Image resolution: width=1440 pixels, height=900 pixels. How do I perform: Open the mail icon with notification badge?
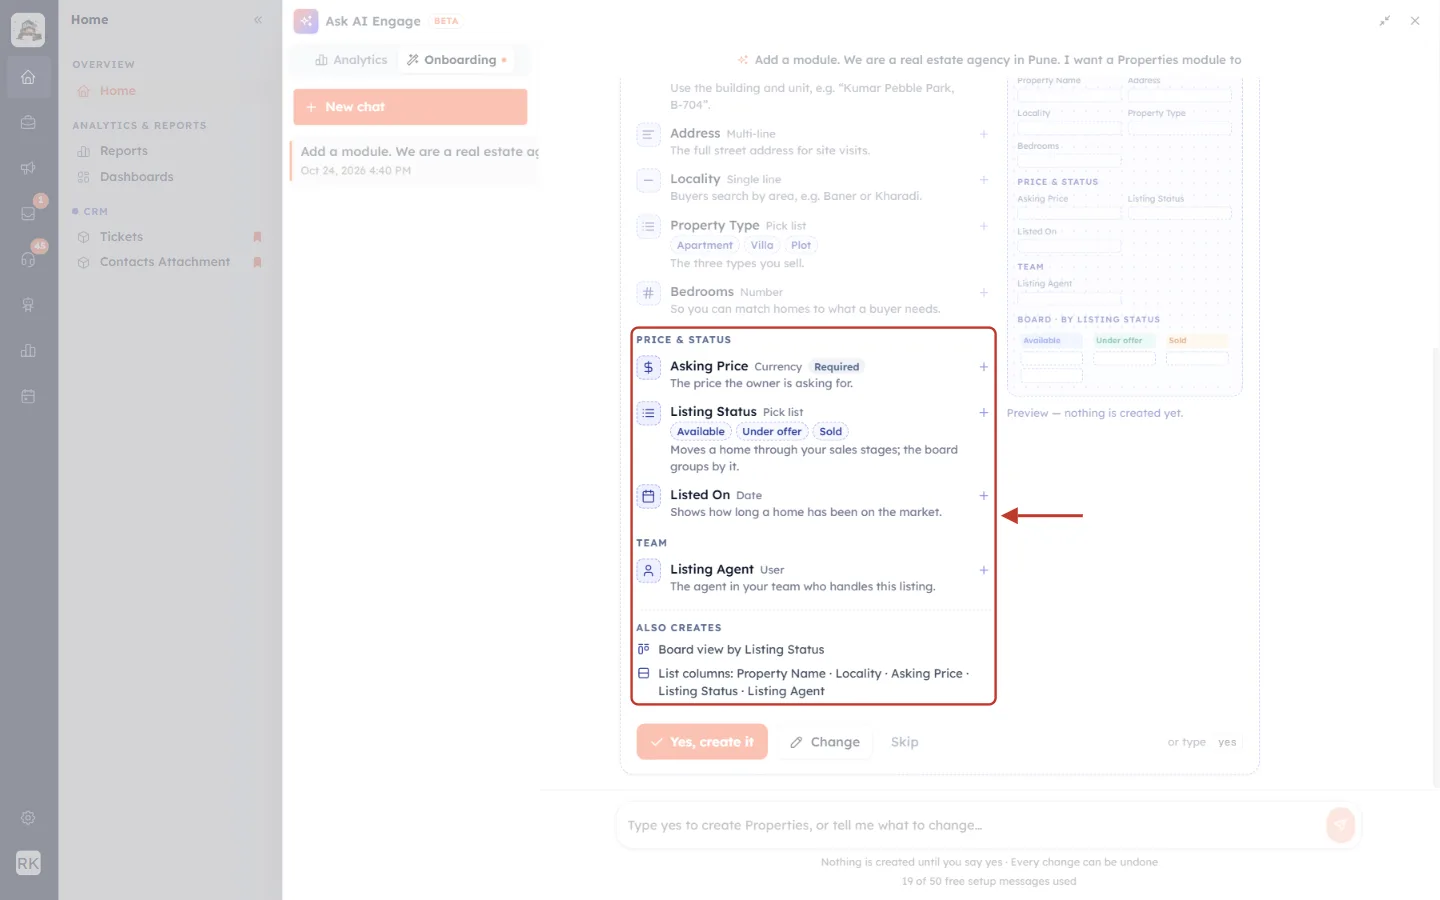tap(28, 213)
